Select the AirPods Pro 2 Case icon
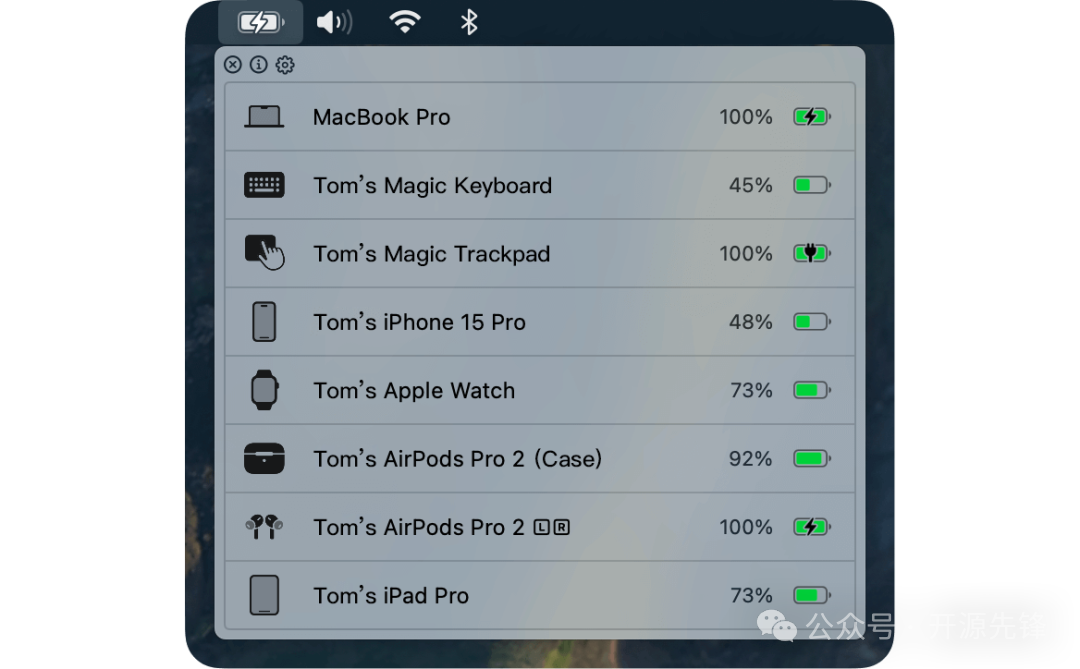 click(264, 458)
